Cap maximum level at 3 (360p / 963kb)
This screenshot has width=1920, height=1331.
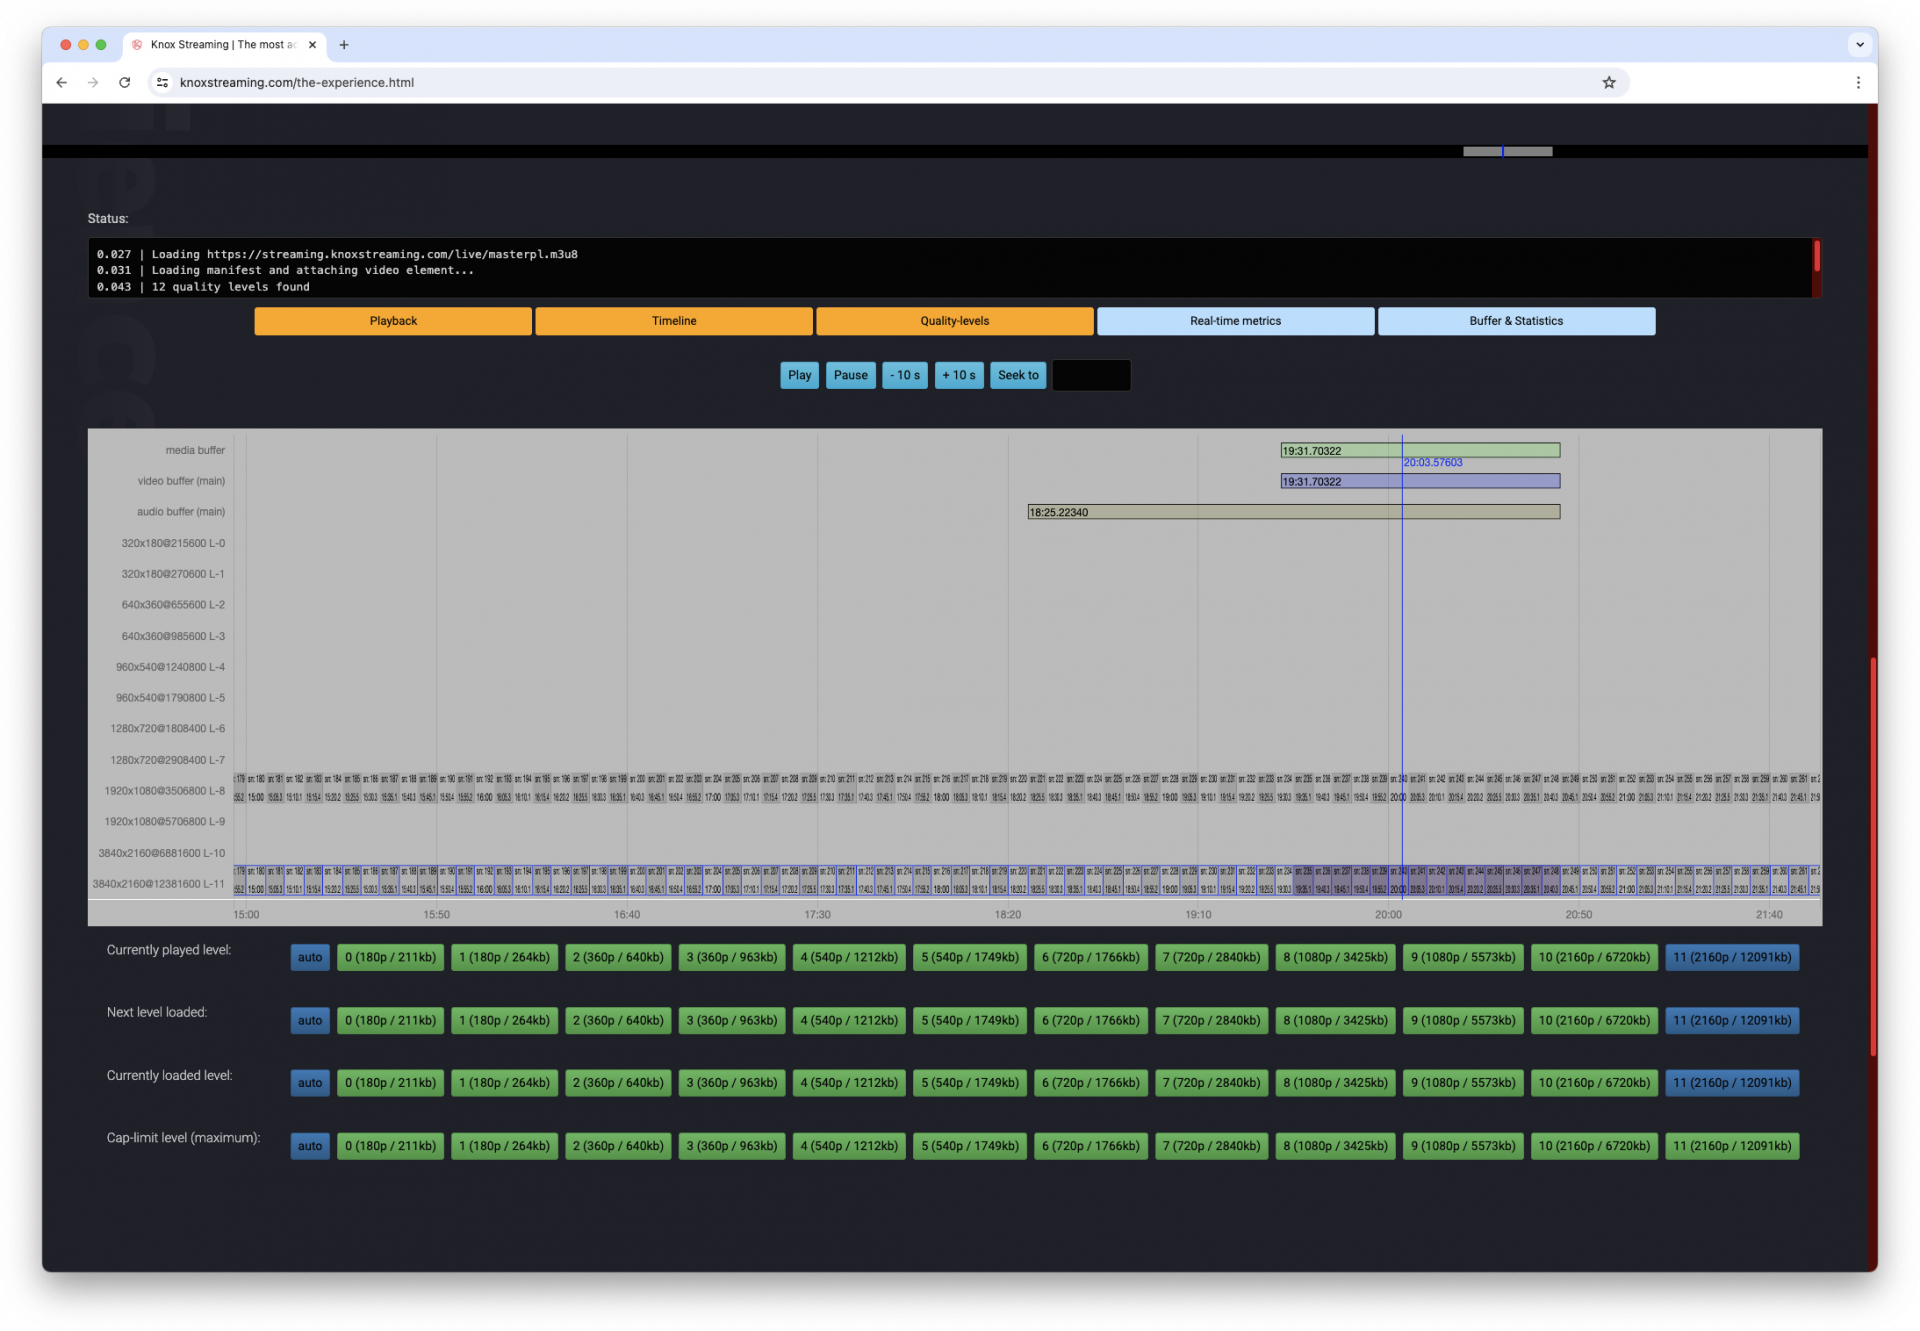(732, 1146)
